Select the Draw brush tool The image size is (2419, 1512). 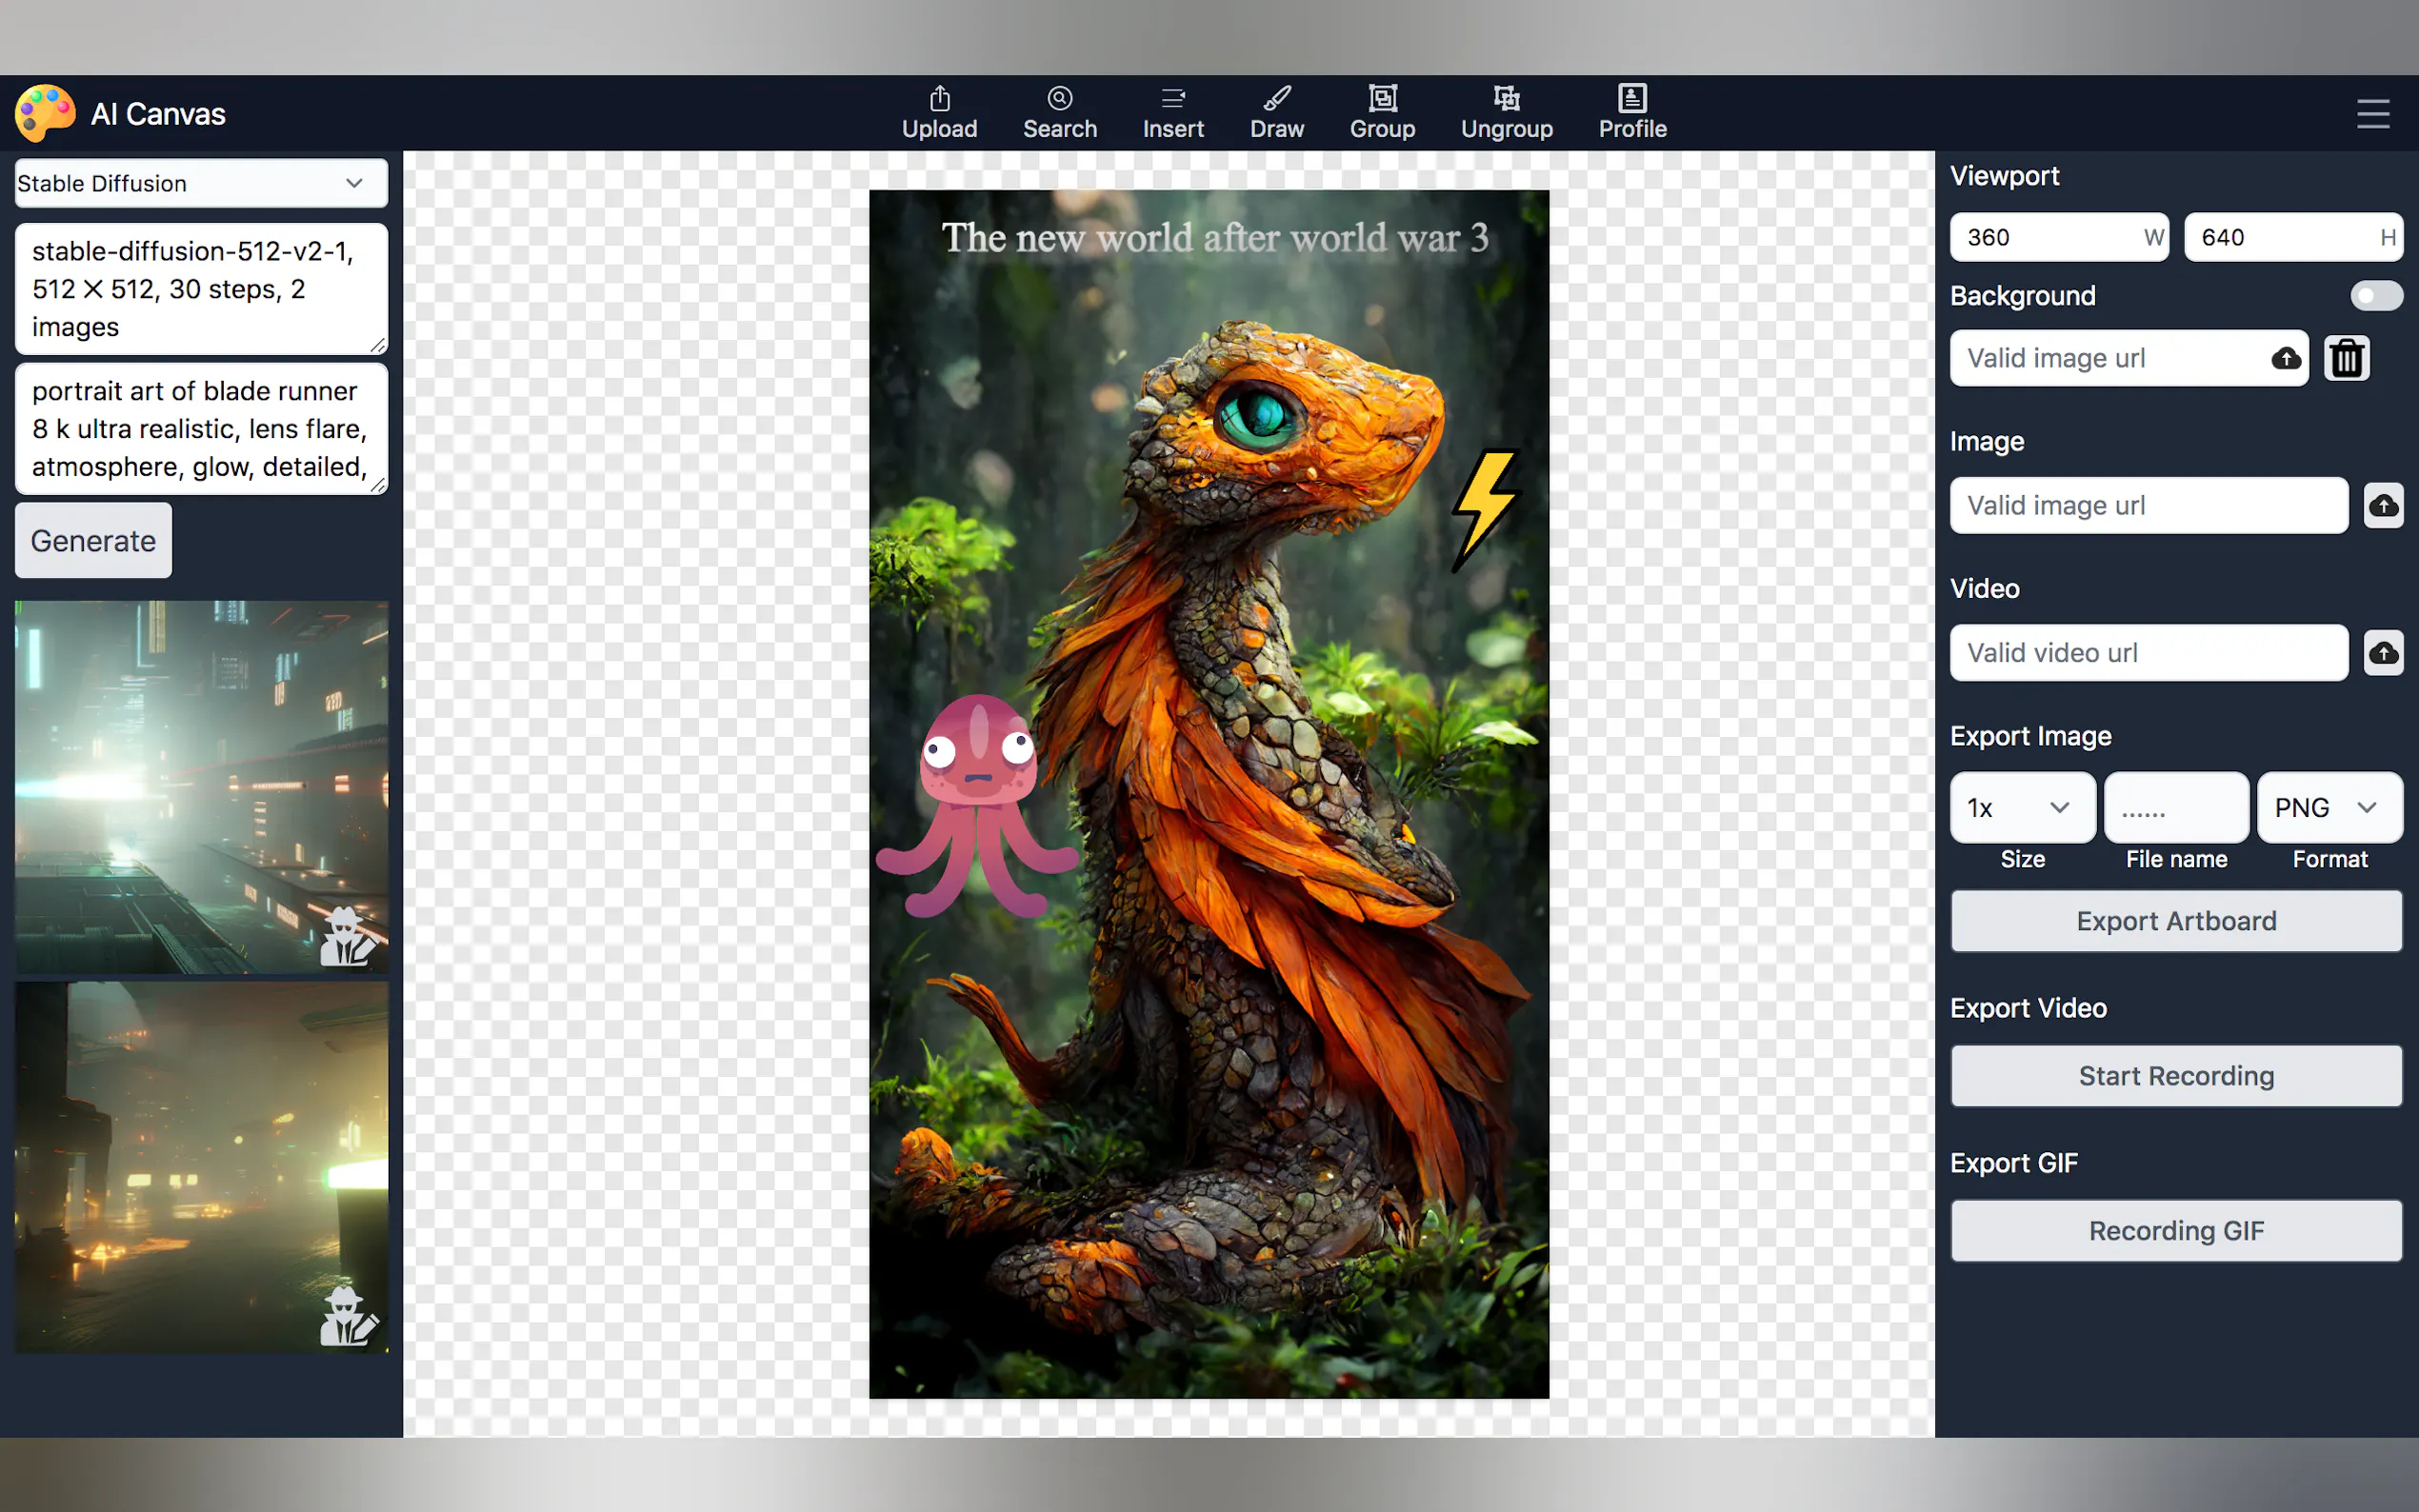coord(1276,112)
